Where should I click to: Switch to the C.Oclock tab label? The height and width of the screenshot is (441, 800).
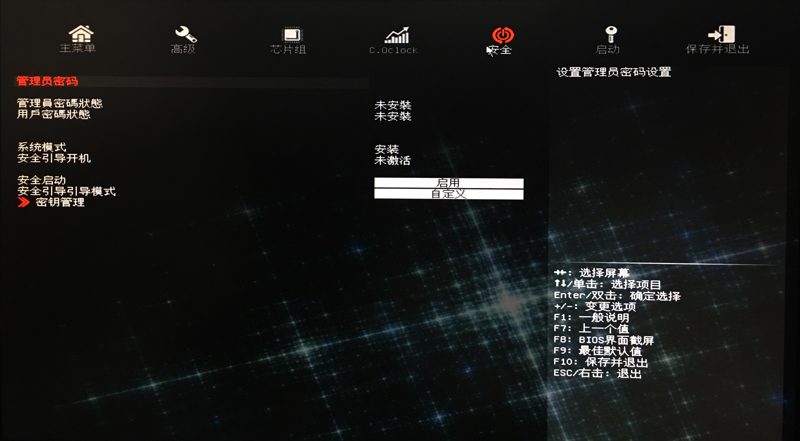tap(393, 50)
